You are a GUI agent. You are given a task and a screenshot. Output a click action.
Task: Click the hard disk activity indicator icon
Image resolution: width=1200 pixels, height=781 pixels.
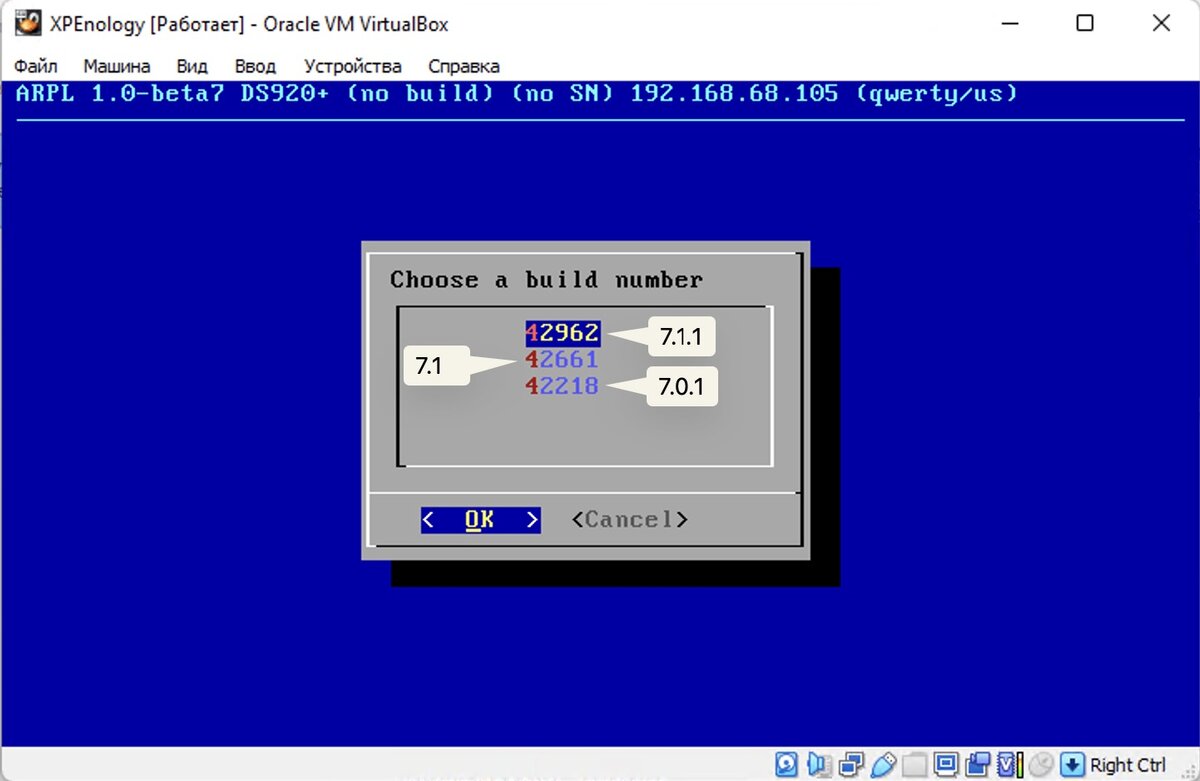pos(786,764)
